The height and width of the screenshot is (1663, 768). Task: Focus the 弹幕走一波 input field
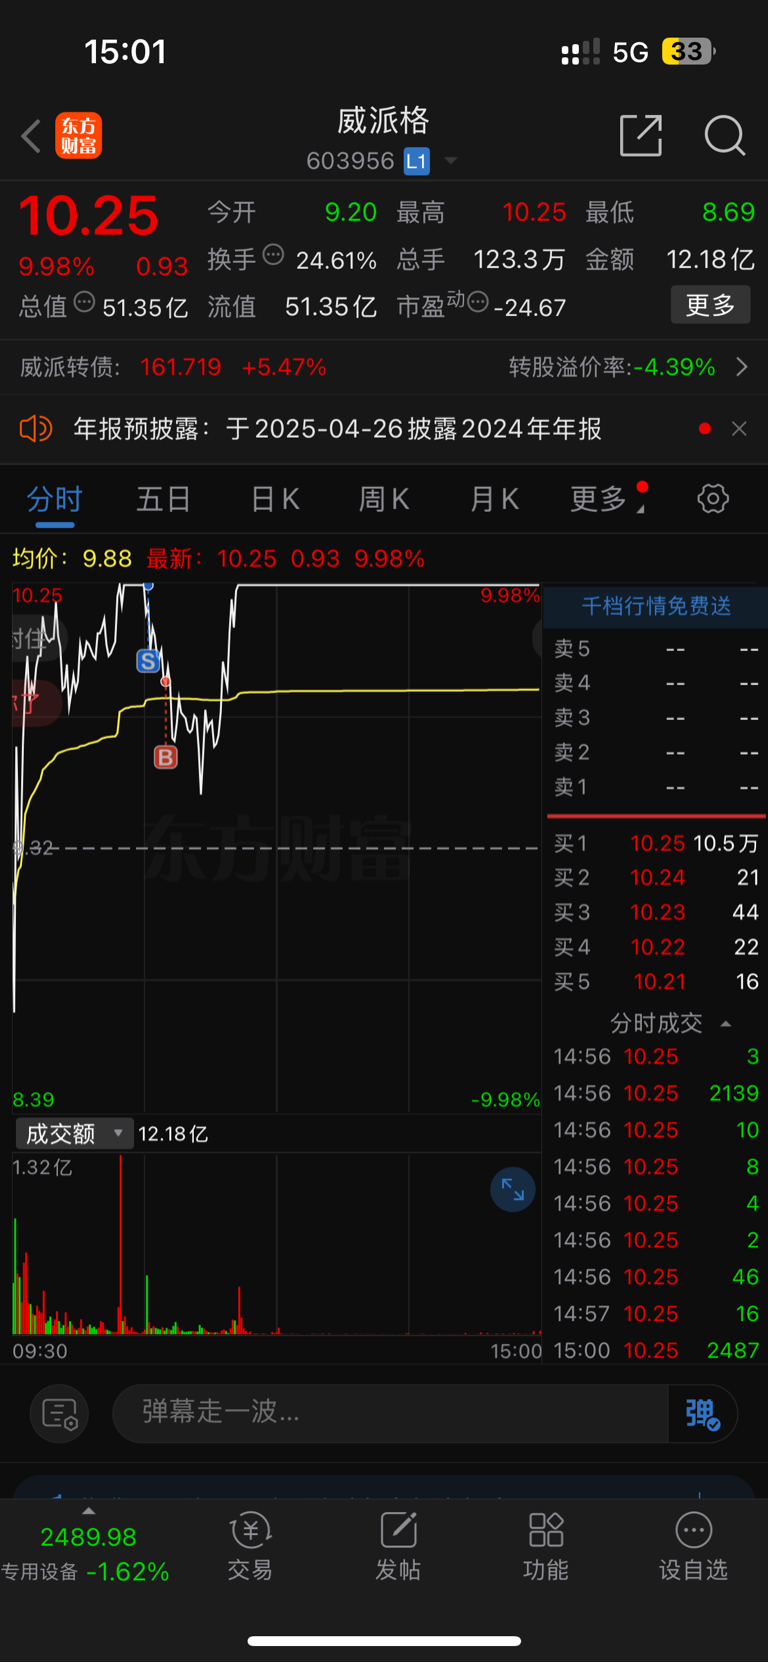coord(390,1412)
